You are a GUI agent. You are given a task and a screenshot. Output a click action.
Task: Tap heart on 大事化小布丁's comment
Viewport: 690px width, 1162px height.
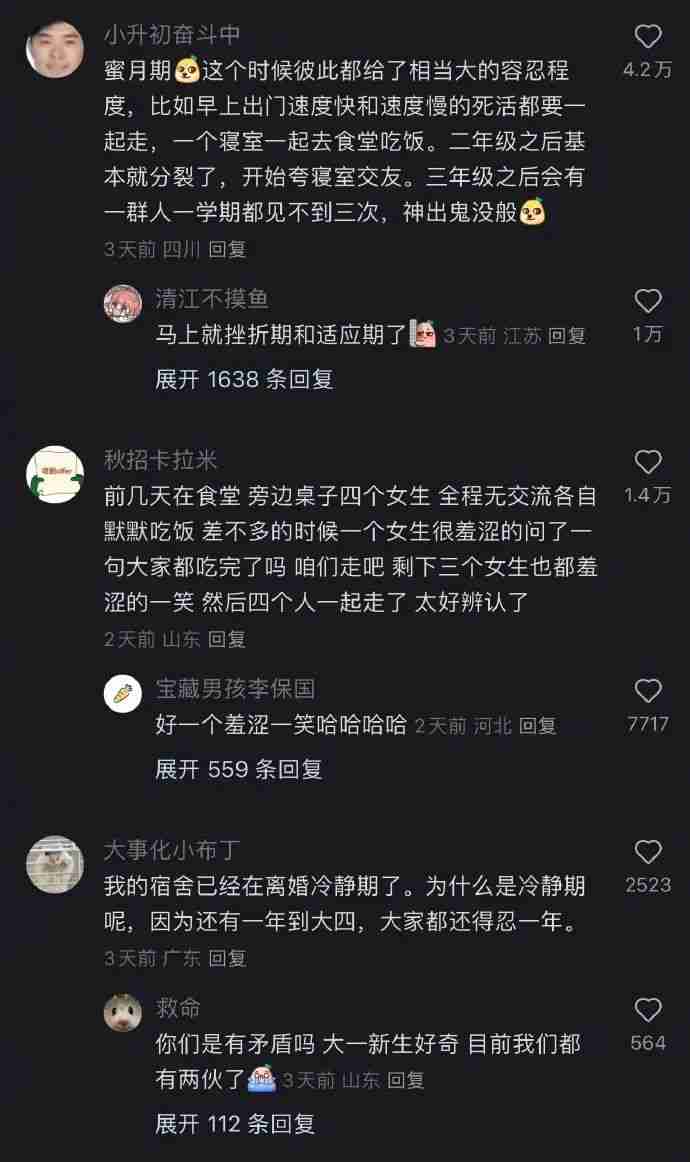click(648, 851)
